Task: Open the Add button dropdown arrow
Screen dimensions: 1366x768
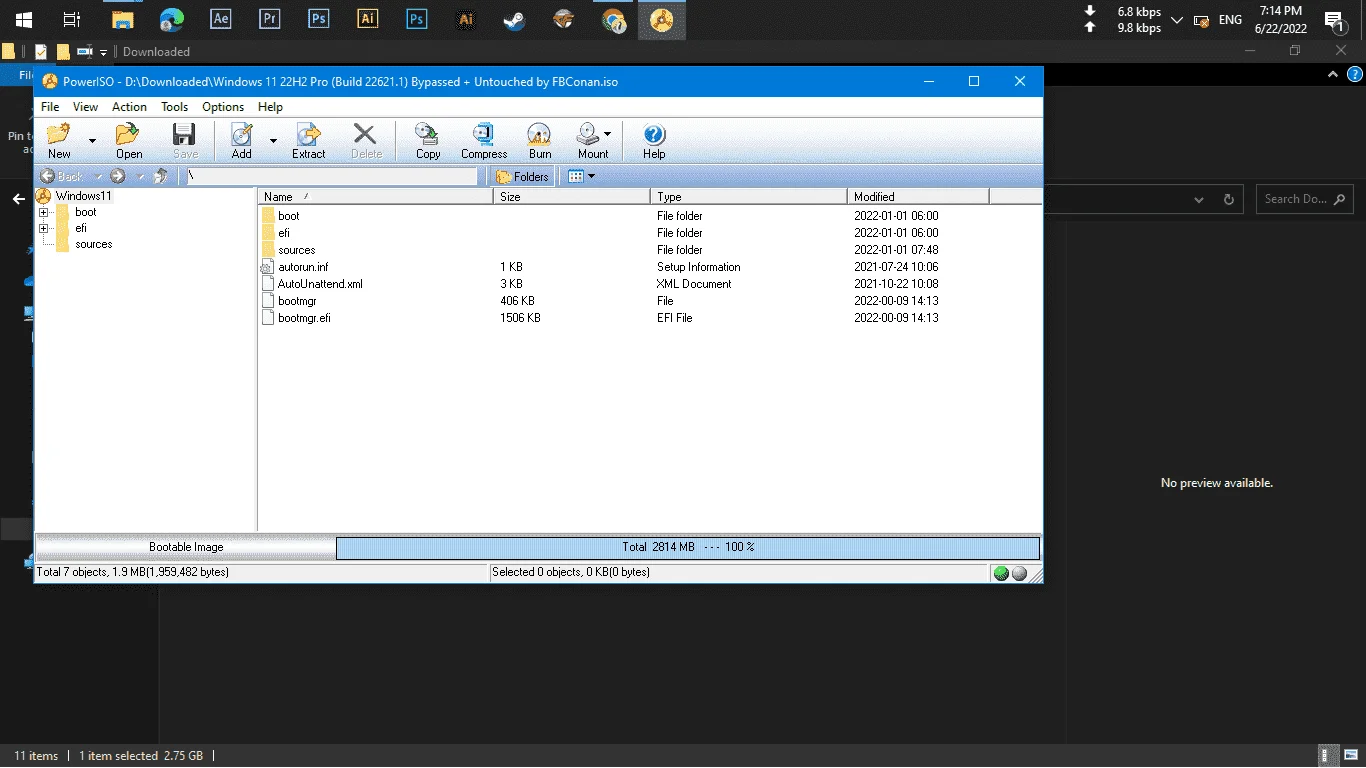Action: pyautogui.click(x=273, y=141)
